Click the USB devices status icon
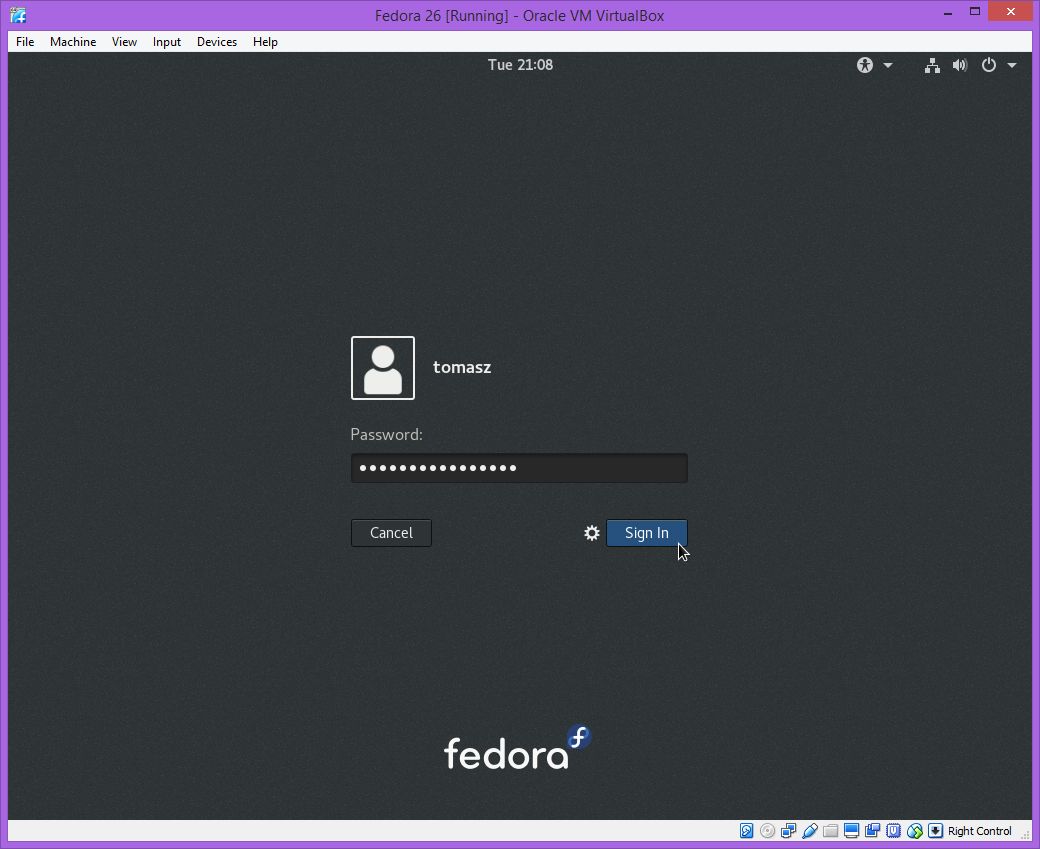 click(x=810, y=831)
